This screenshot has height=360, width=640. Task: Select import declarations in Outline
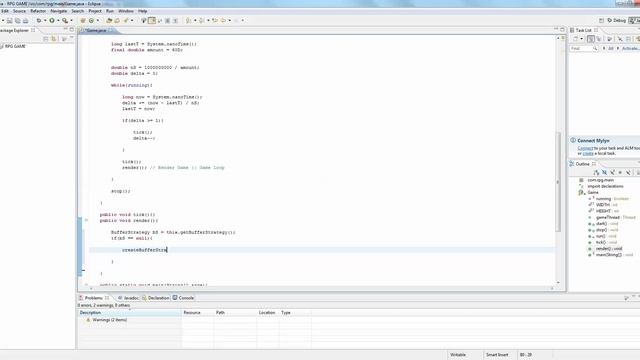[605, 186]
